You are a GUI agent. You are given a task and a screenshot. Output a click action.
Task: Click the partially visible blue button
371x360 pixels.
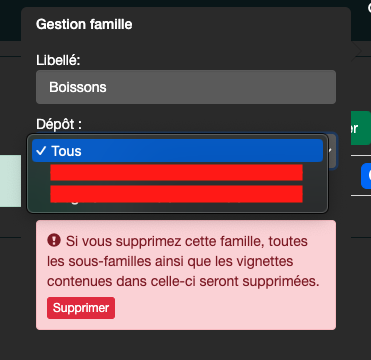(x=366, y=176)
